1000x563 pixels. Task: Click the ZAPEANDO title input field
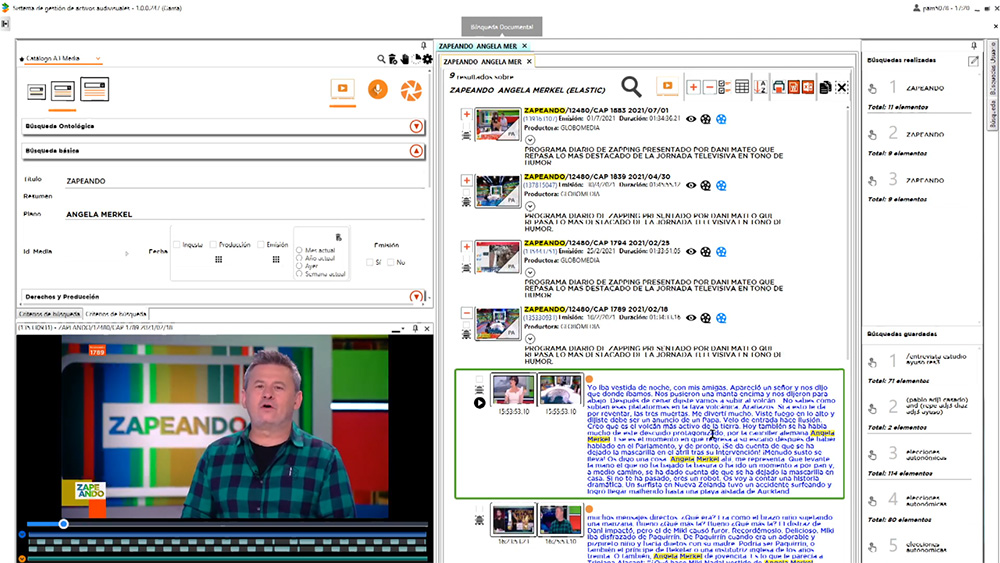245,181
